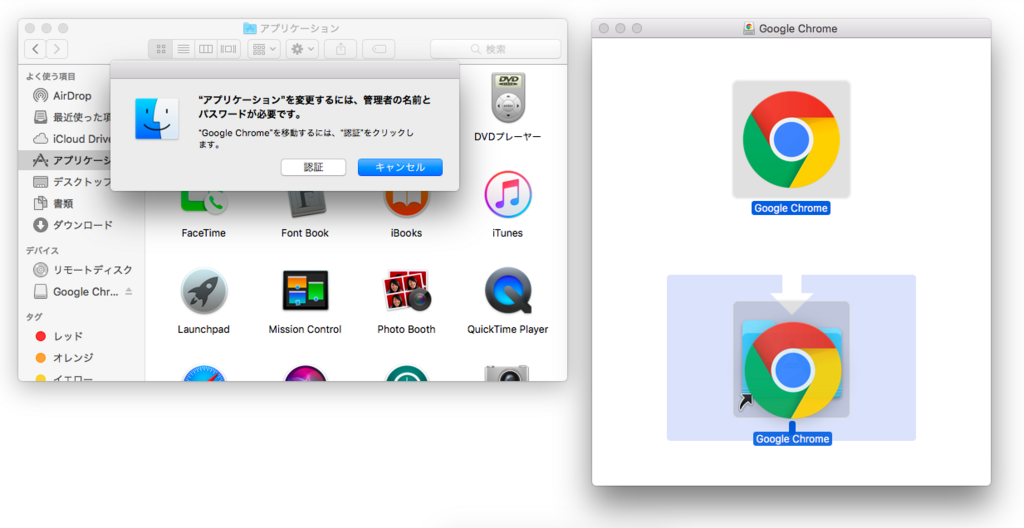Image resolution: width=1024 pixels, height=528 pixels.
Task: Open the gear action menu
Action: pyautogui.click(x=302, y=49)
